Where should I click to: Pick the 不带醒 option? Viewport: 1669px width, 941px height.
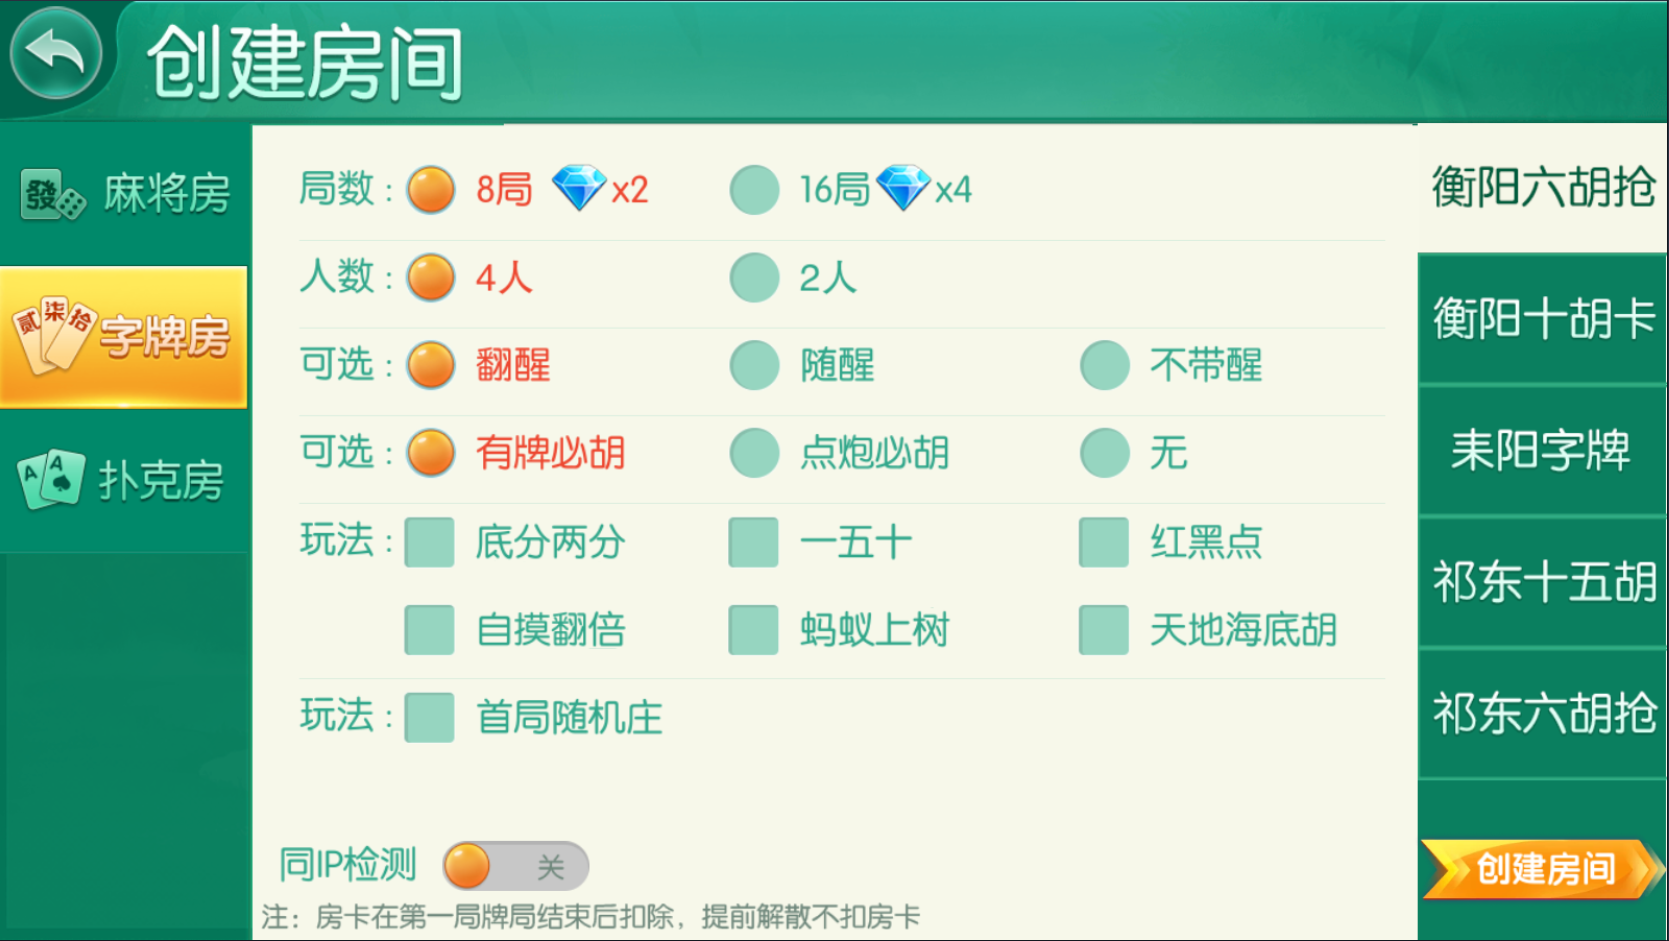[x=1105, y=366]
